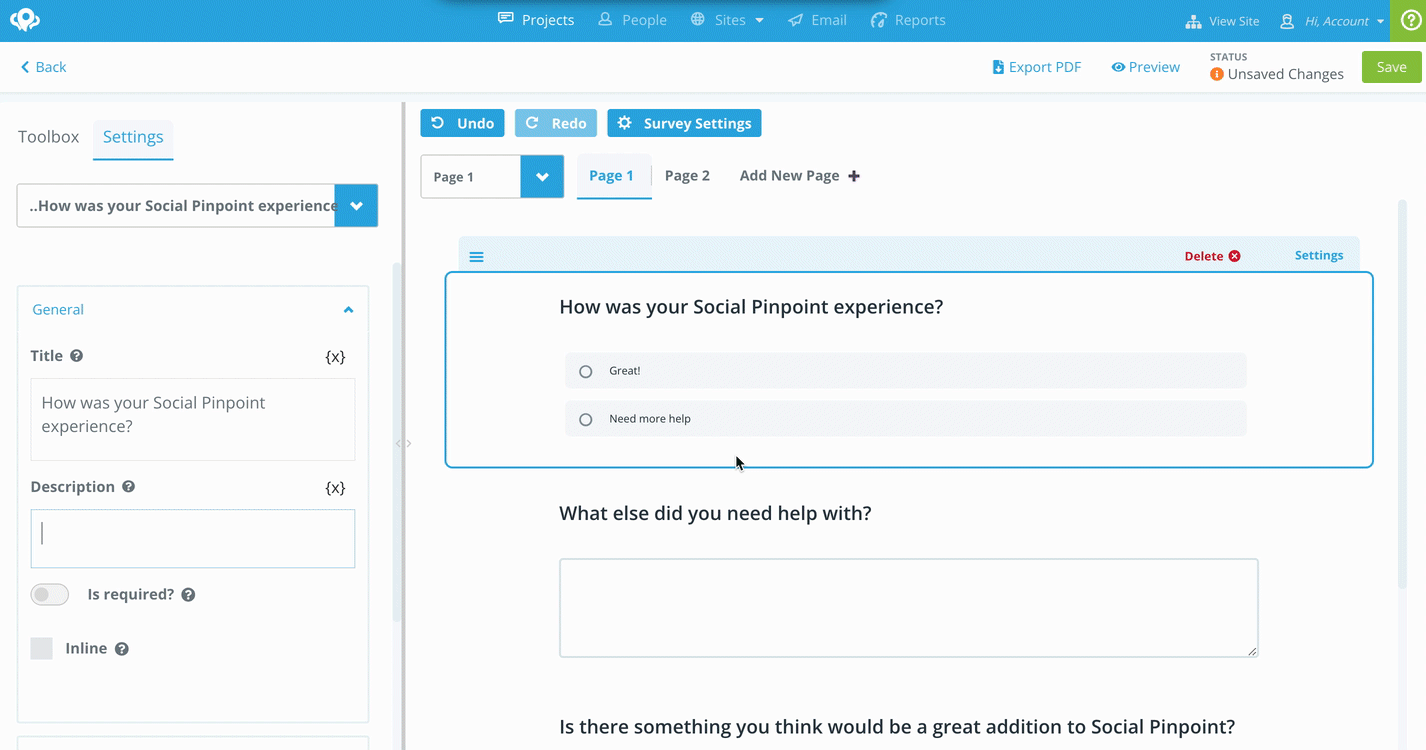The width and height of the screenshot is (1426, 750).
Task: Check the Inline checkbox
Action: click(42, 649)
